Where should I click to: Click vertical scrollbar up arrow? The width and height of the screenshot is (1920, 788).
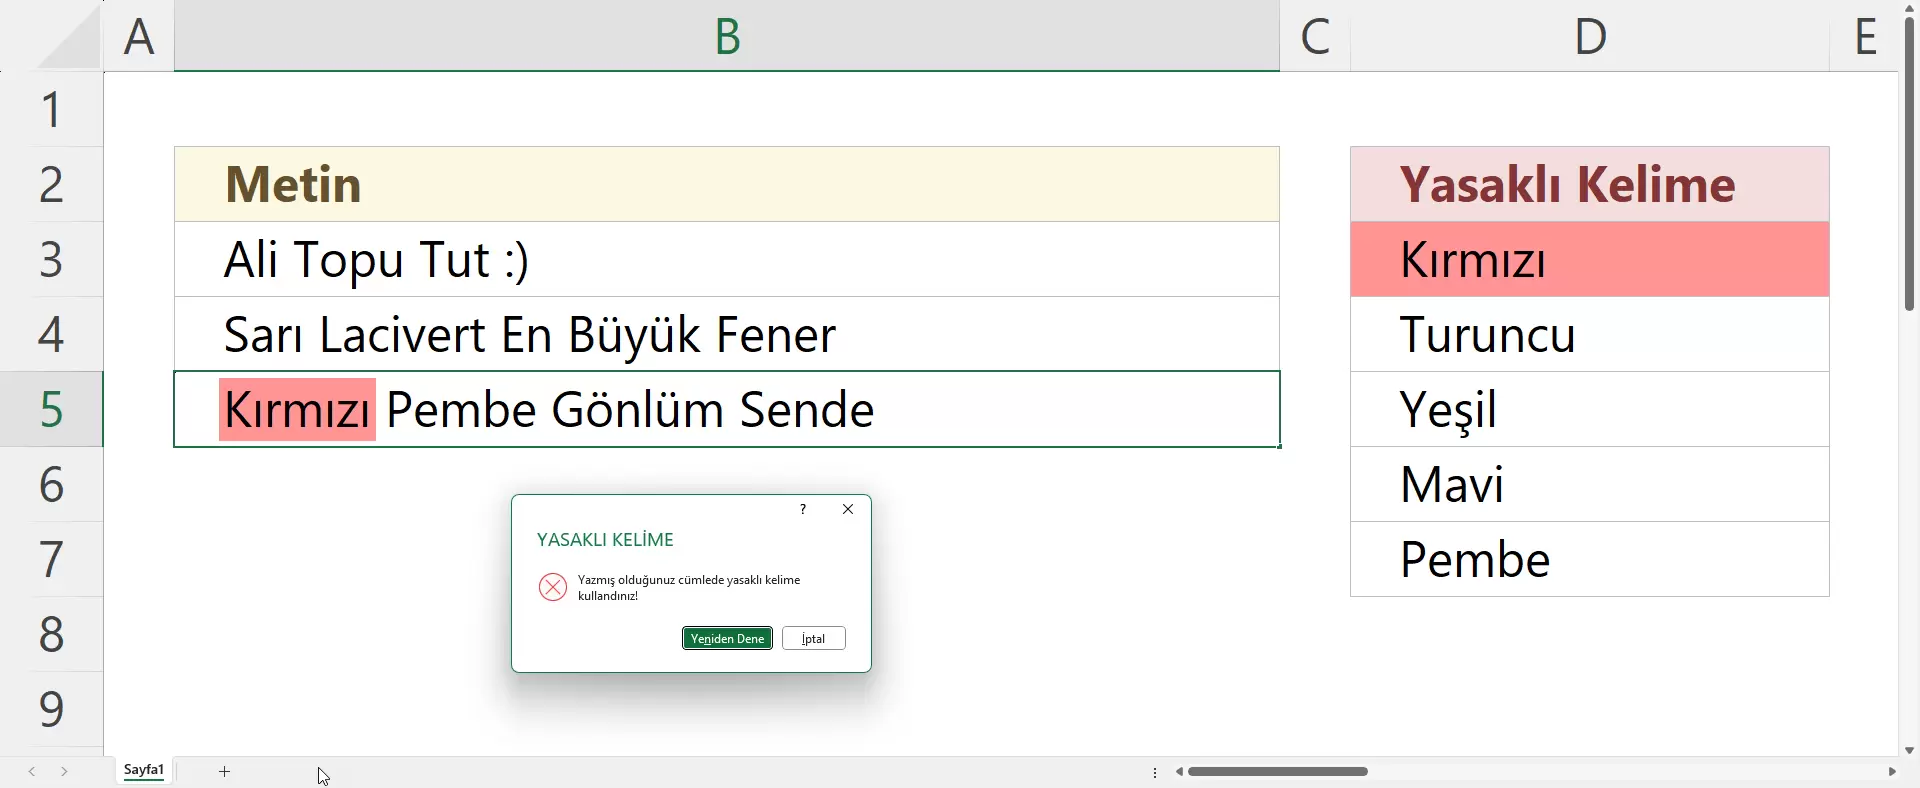pos(1909,8)
